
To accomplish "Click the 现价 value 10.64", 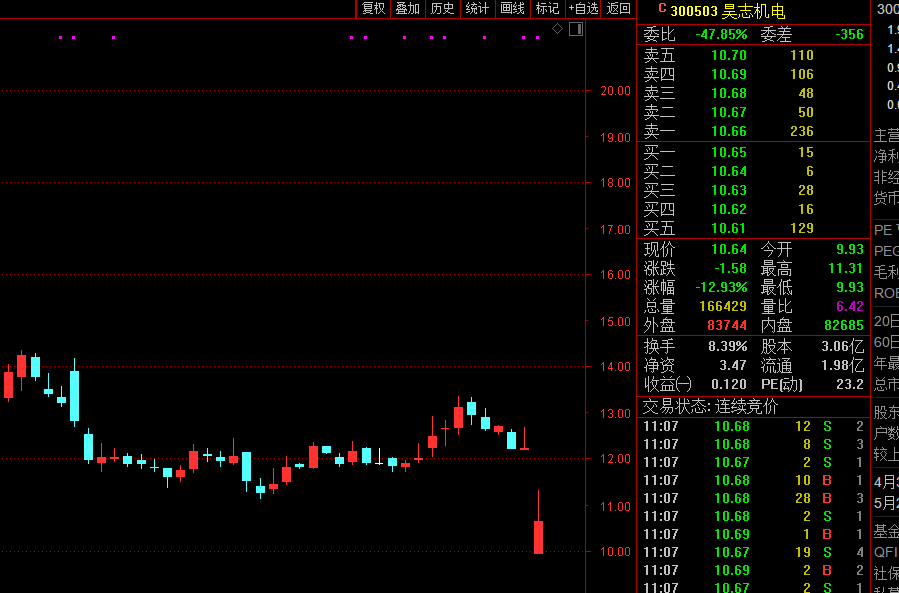I will point(729,249).
